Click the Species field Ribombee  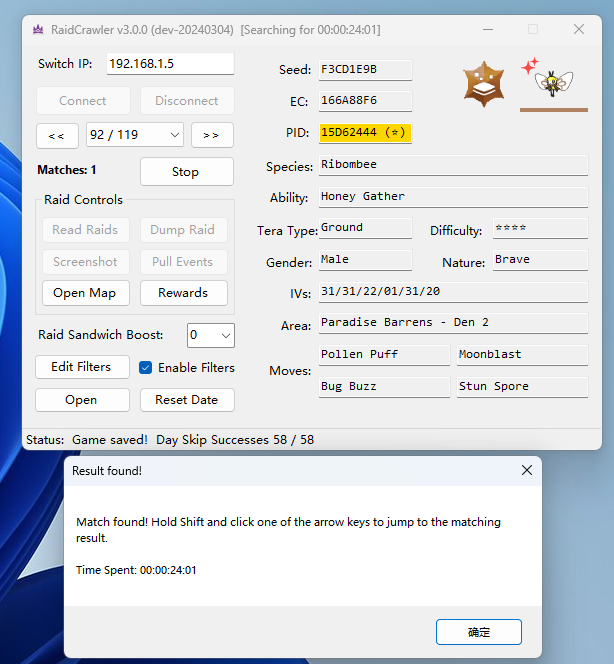tap(453, 165)
